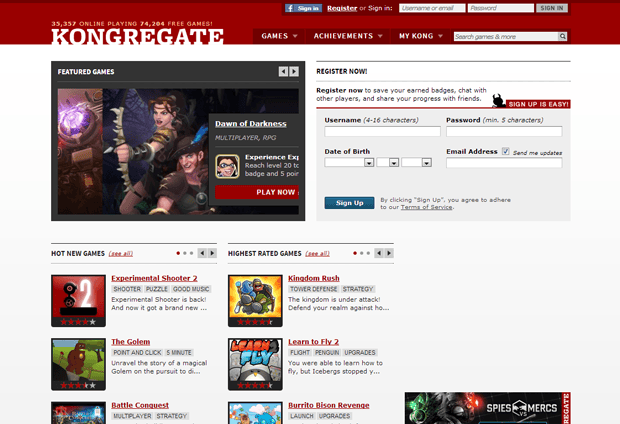Screen dimensions: 620x424
Task: Select third page dot in Highest Rated Games
Action: [368, 253]
